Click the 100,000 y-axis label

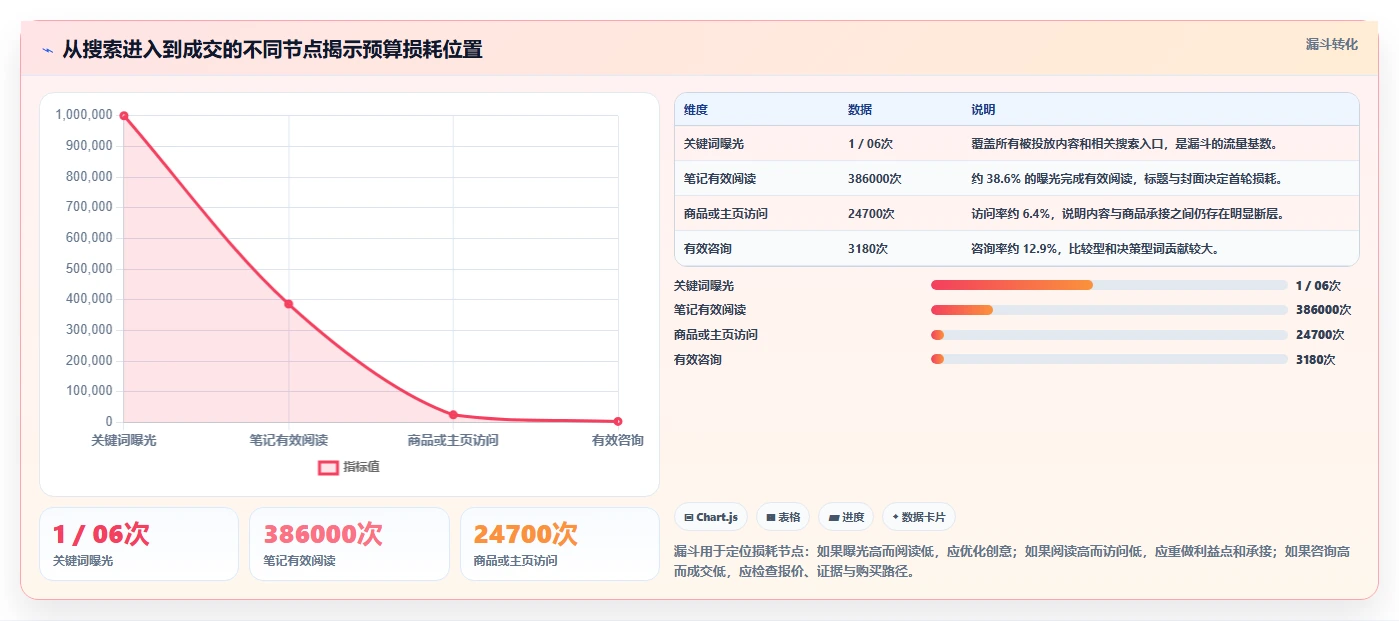(89, 391)
